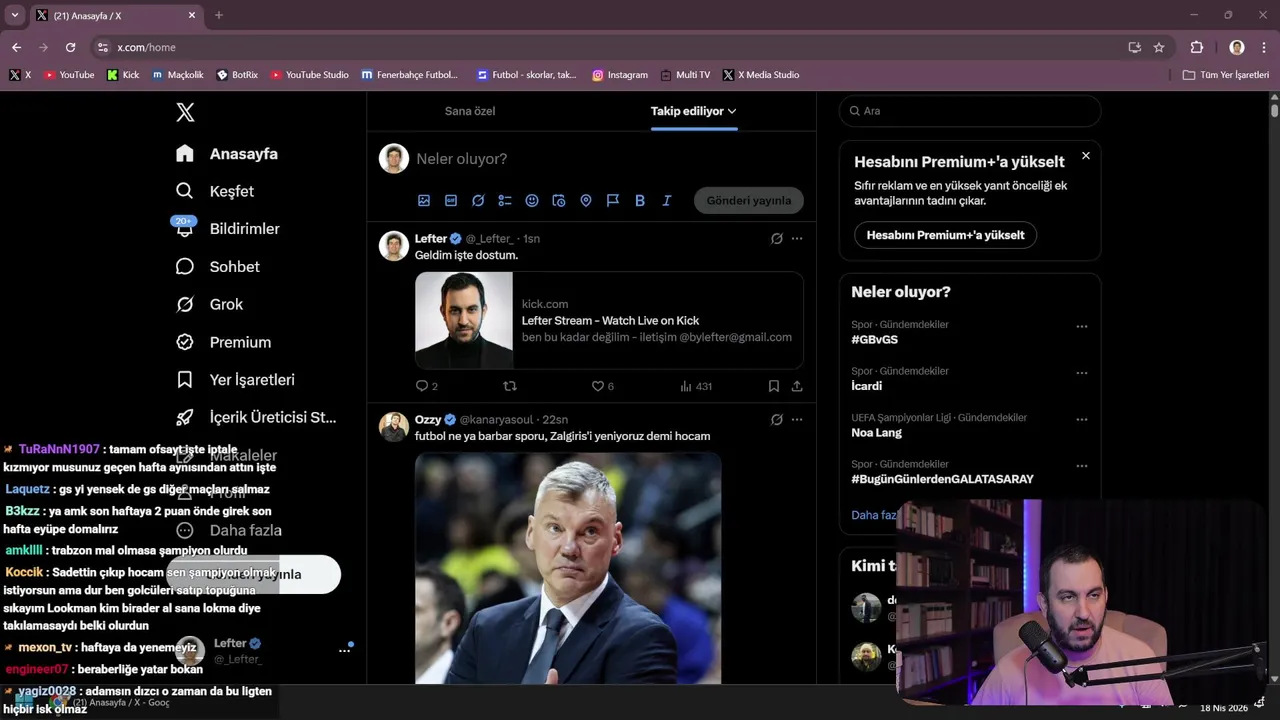The width and height of the screenshot is (1280, 720).
Task: Add GIF icon in composer
Action: (x=451, y=201)
